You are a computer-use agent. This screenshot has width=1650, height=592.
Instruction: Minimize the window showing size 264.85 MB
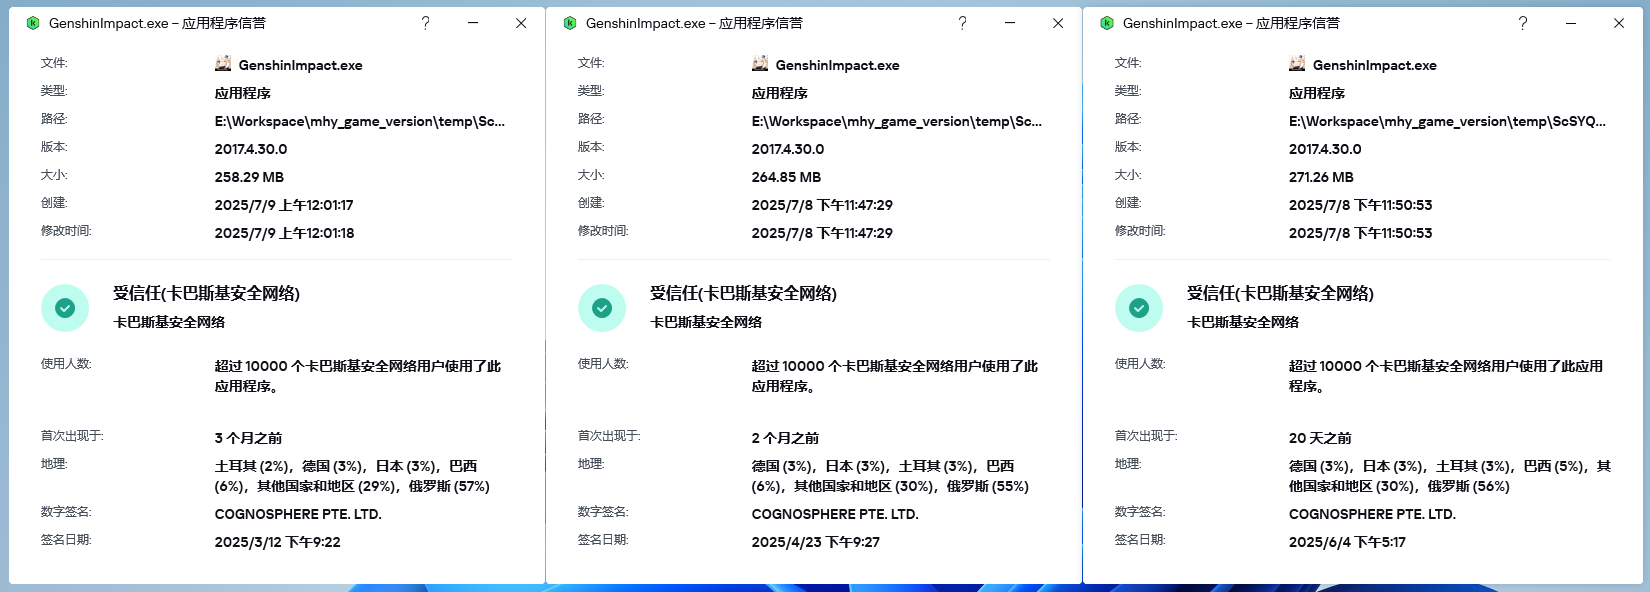tap(1010, 23)
